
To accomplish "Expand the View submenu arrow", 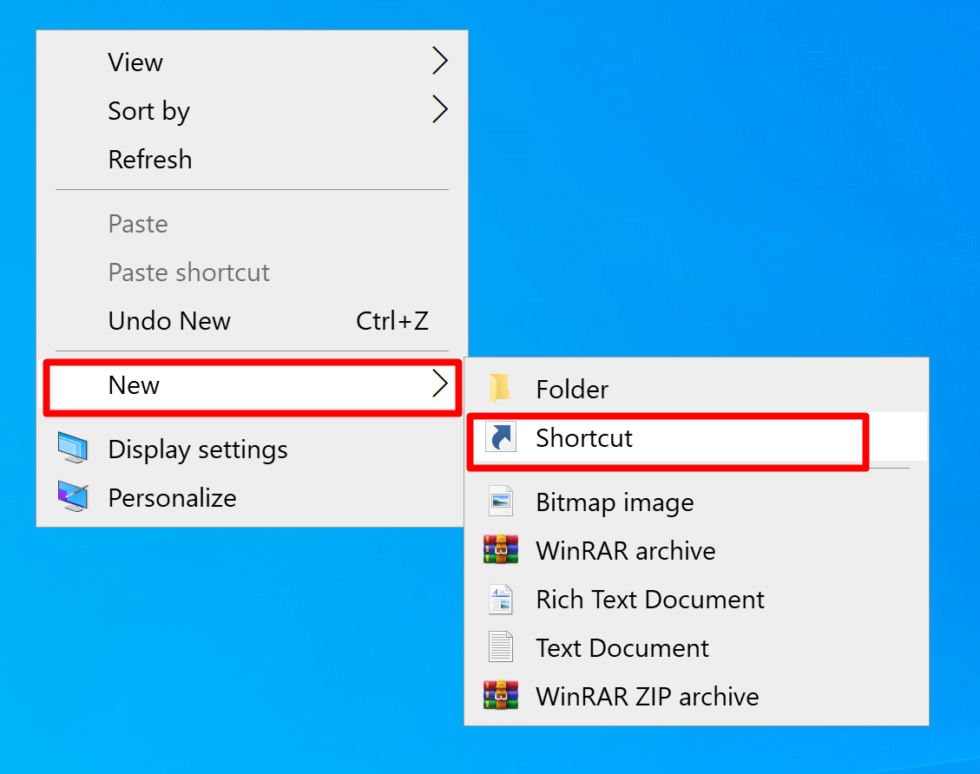I will pos(439,61).
